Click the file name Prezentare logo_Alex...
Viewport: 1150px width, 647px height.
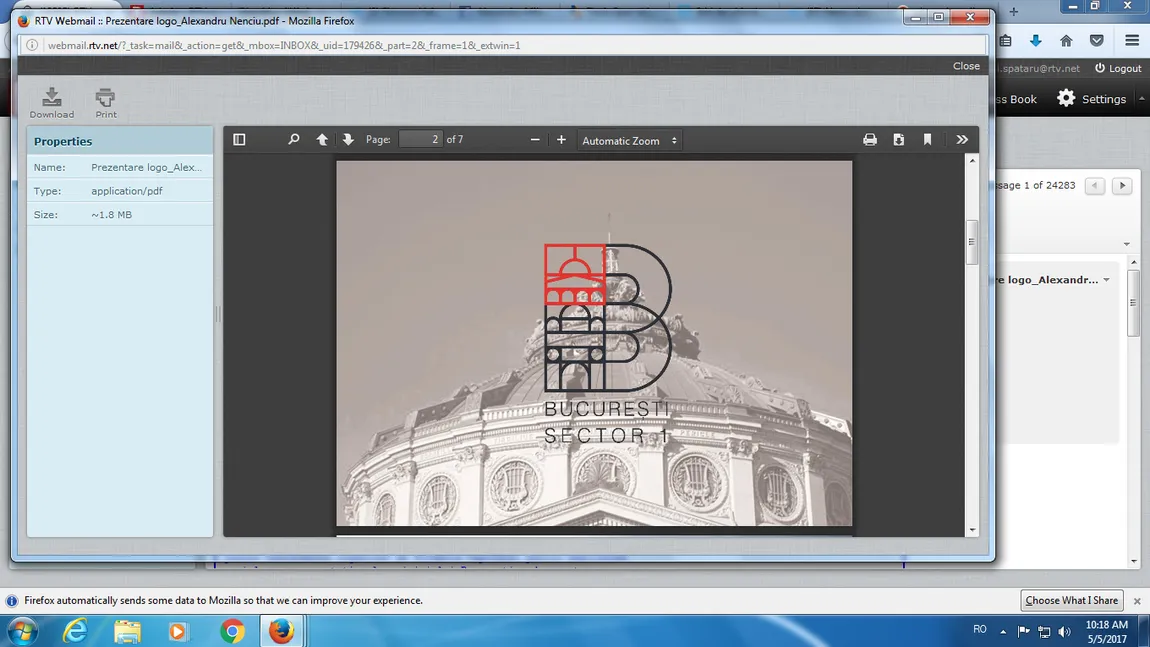147,167
